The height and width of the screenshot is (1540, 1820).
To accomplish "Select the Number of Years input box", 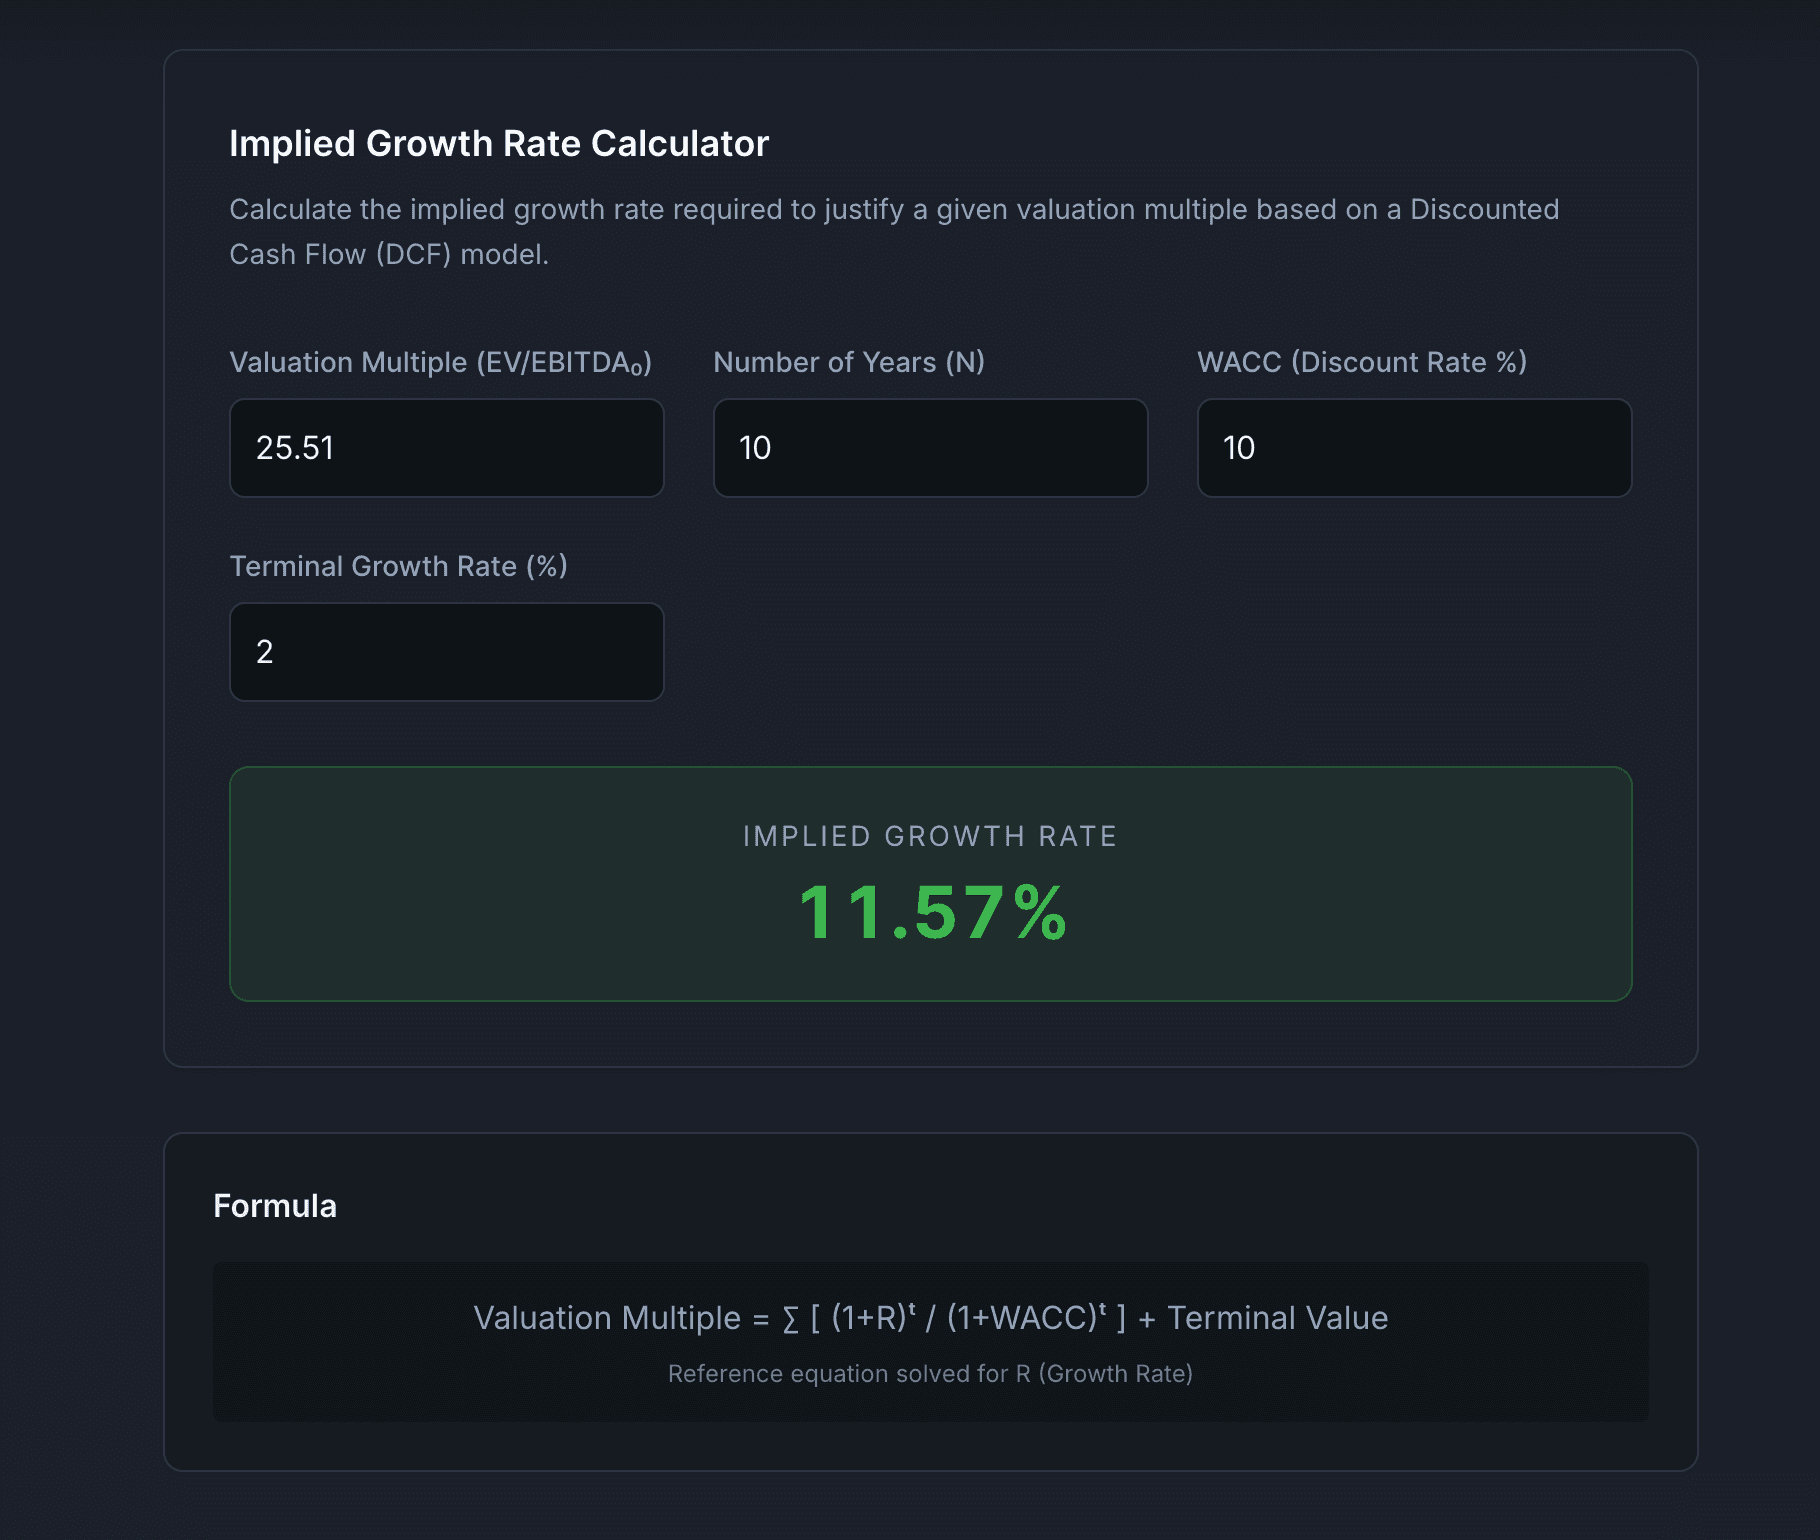I will coord(930,448).
